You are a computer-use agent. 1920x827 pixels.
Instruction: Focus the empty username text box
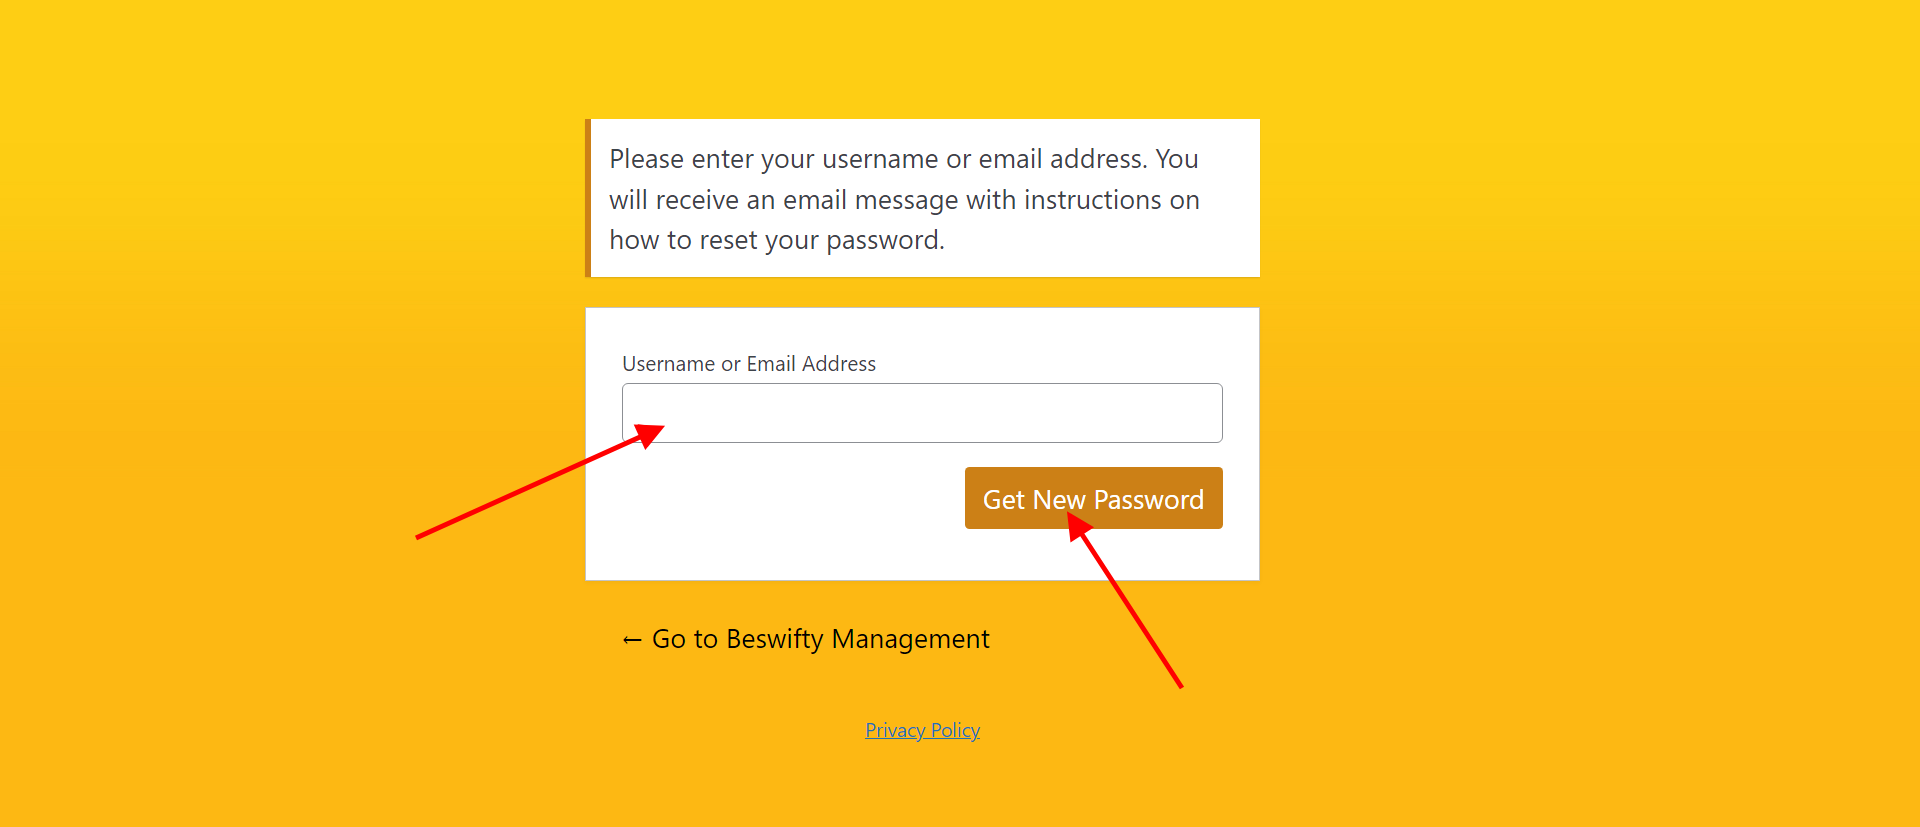922,413
